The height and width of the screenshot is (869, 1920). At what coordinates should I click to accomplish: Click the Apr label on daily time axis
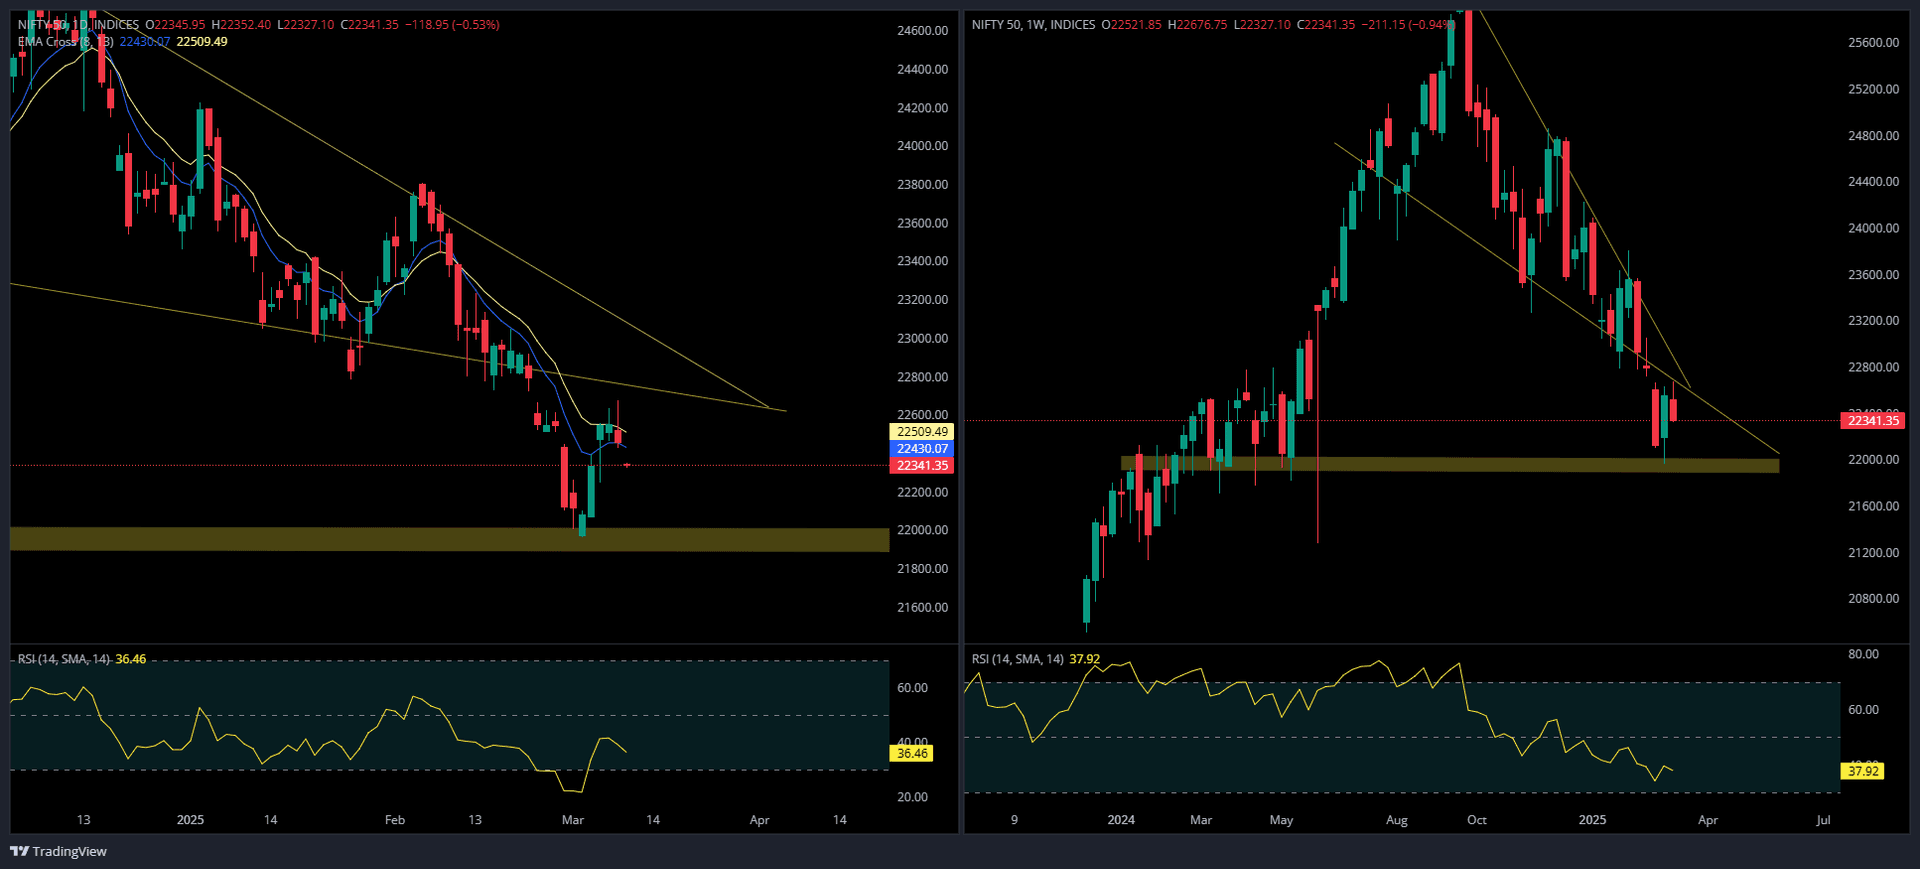click(x=760, y=820)
